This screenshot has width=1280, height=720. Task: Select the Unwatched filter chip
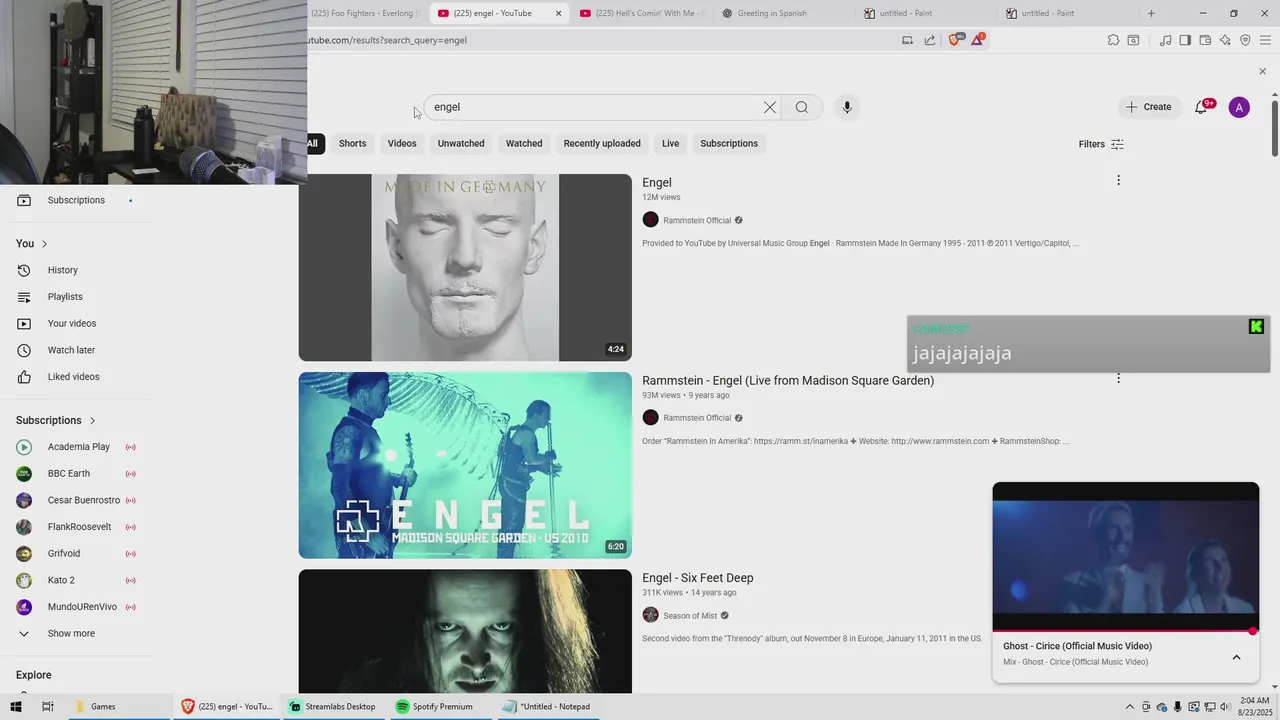click(461, 143)
